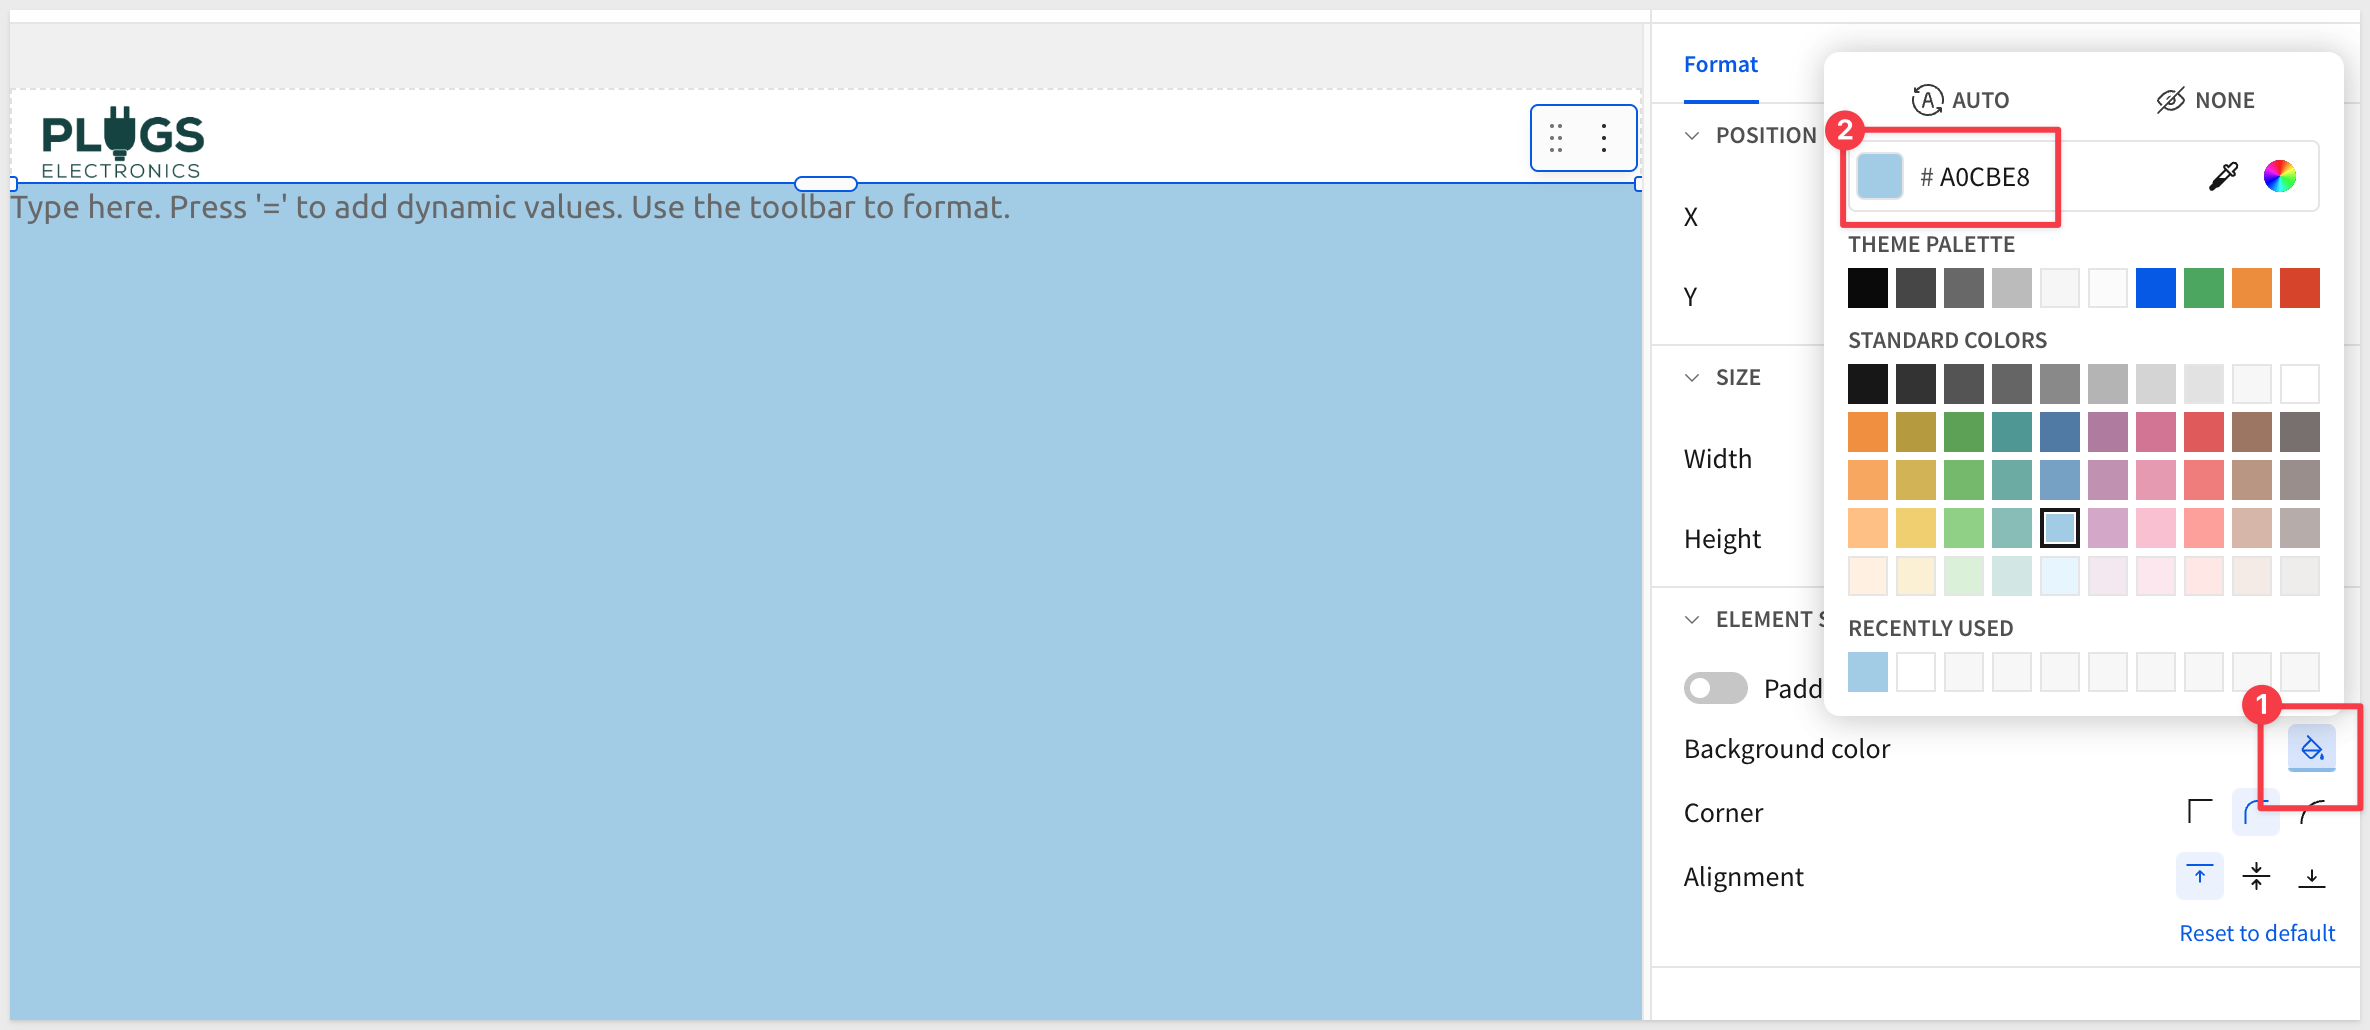Align content to middle vertically

click(2256, 877)
